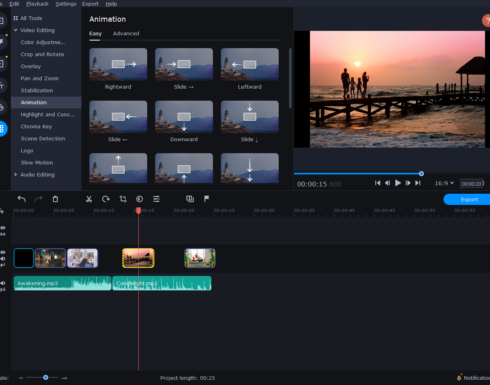Choose the Downward animation preset
Image resolution: width=490 pixels, height=385 pixels.
click(x=184, y=117)
